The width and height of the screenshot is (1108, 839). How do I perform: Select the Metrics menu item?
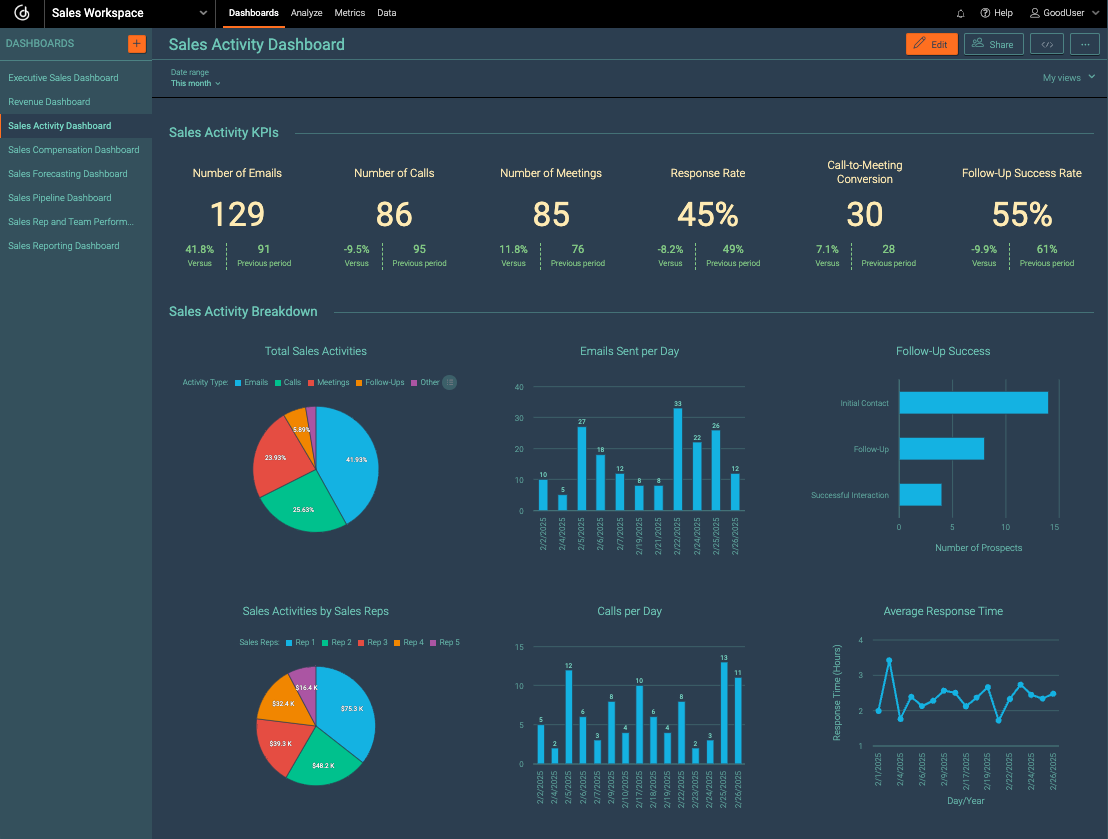tap(349, 13)
